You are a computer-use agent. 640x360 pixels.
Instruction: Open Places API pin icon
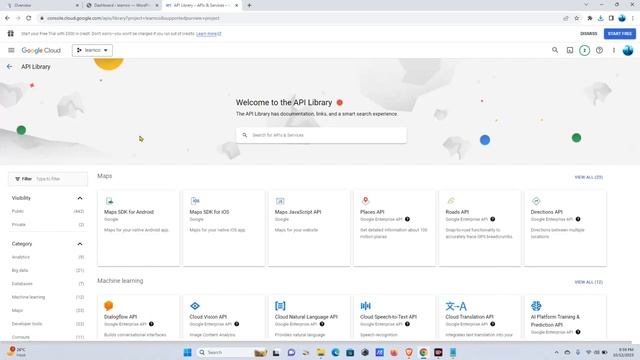(x=365, y=200)
